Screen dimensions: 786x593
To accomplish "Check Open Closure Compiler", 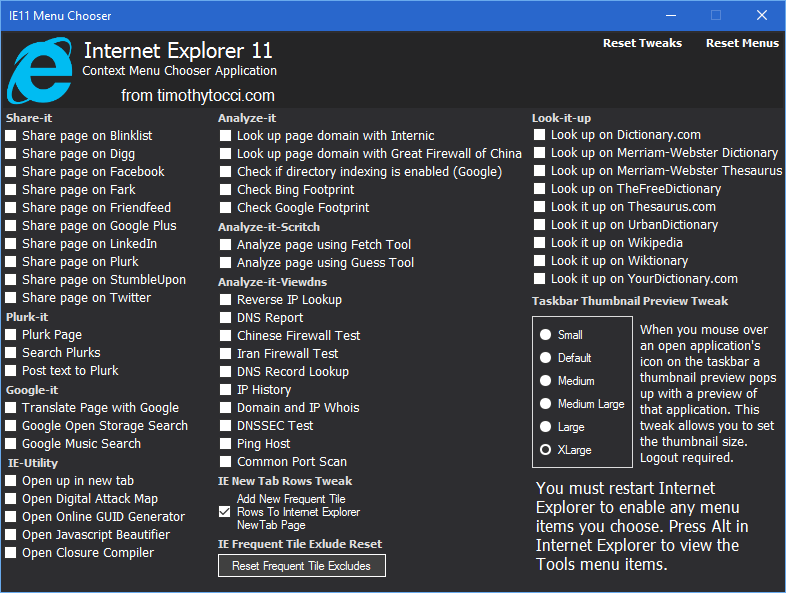I will (x=11, y=553).
